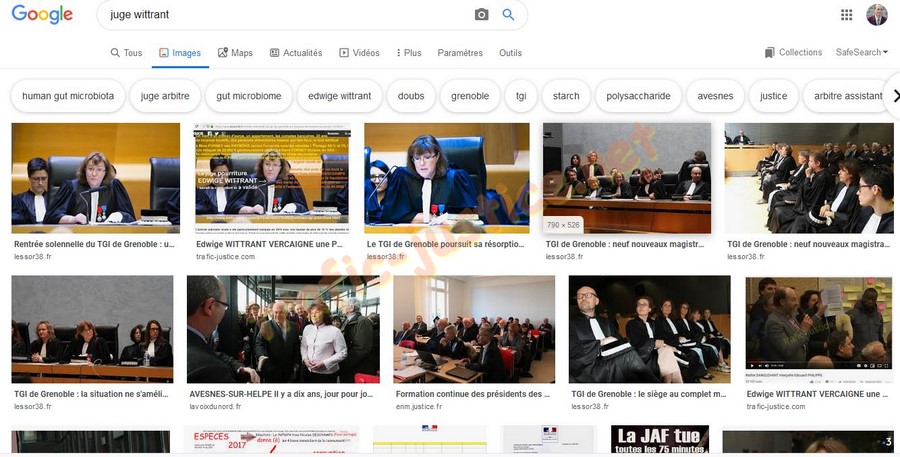Viewport: 900px width, 457px height.
Task: Select the 'edwige wittrant' suggestion chip
Action: [339, 96]
